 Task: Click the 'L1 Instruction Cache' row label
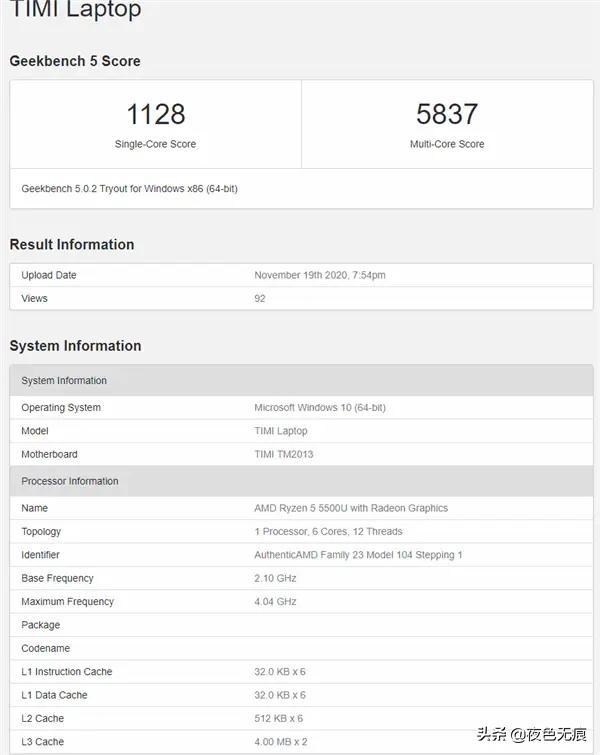[x=66, y=672]
